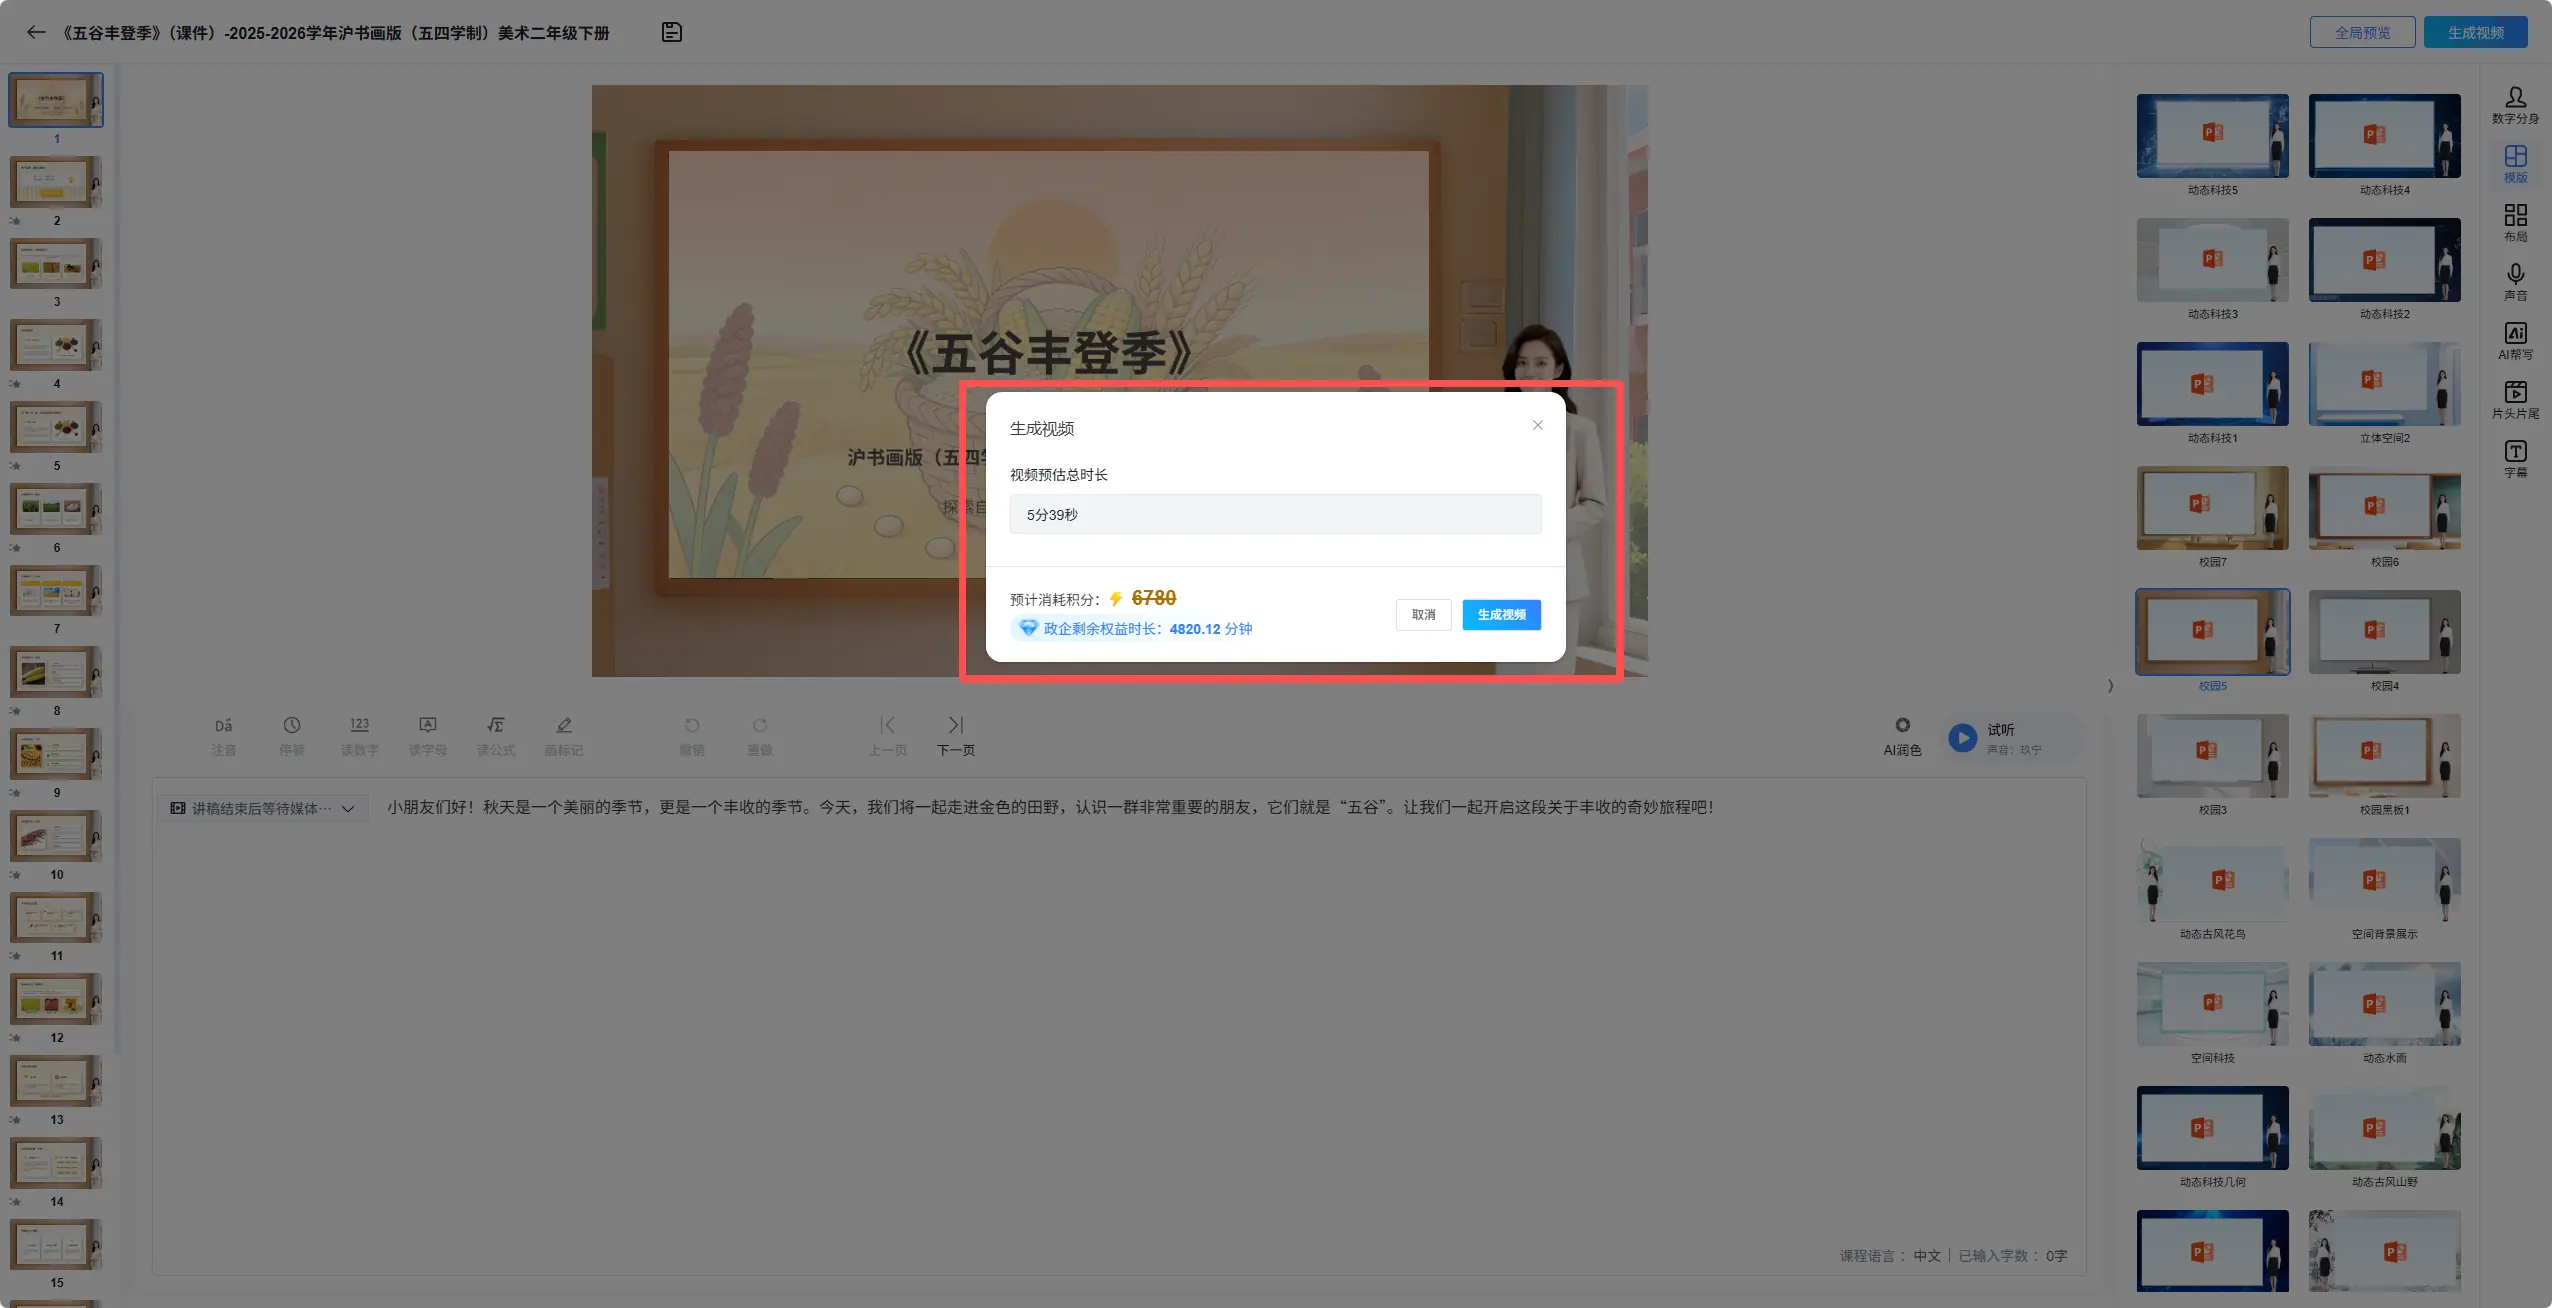Click the save icon next to the title
The height and width of the screenshot is (1308, 2552).
[672, 32]
